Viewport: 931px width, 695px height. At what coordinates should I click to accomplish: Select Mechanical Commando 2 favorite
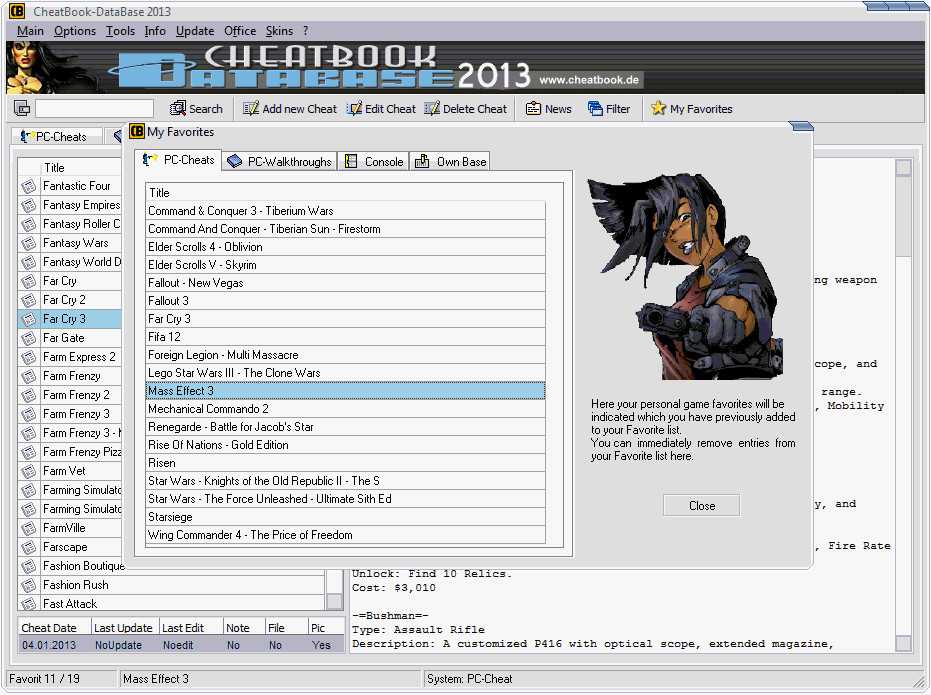pyautogui.click(x=346, y=409)
